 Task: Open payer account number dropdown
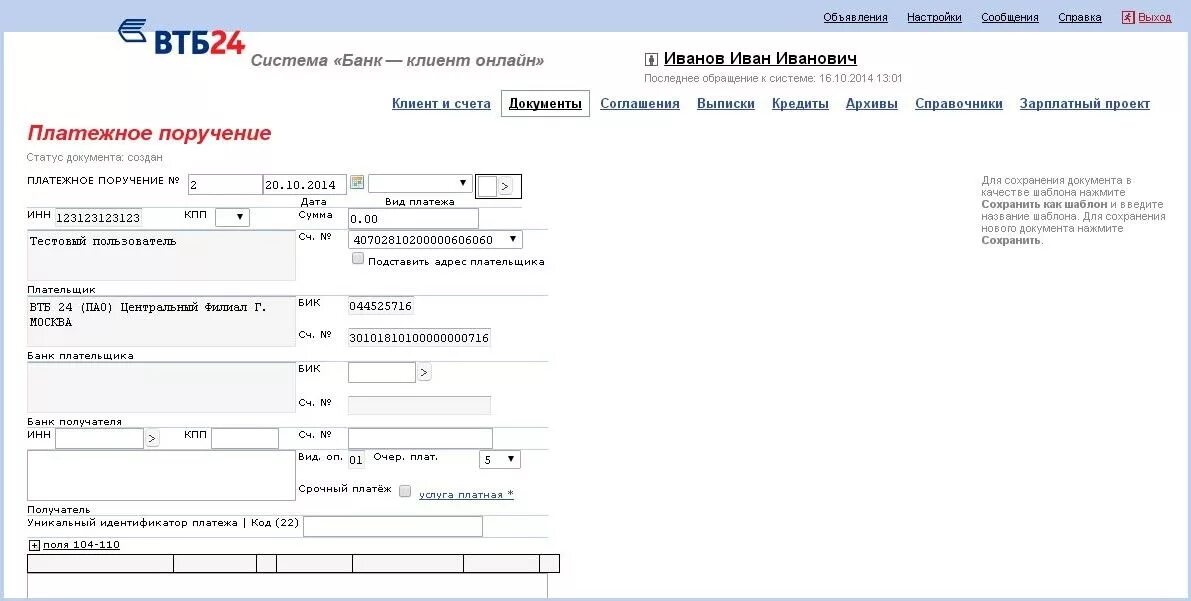(x=435, y=239)
